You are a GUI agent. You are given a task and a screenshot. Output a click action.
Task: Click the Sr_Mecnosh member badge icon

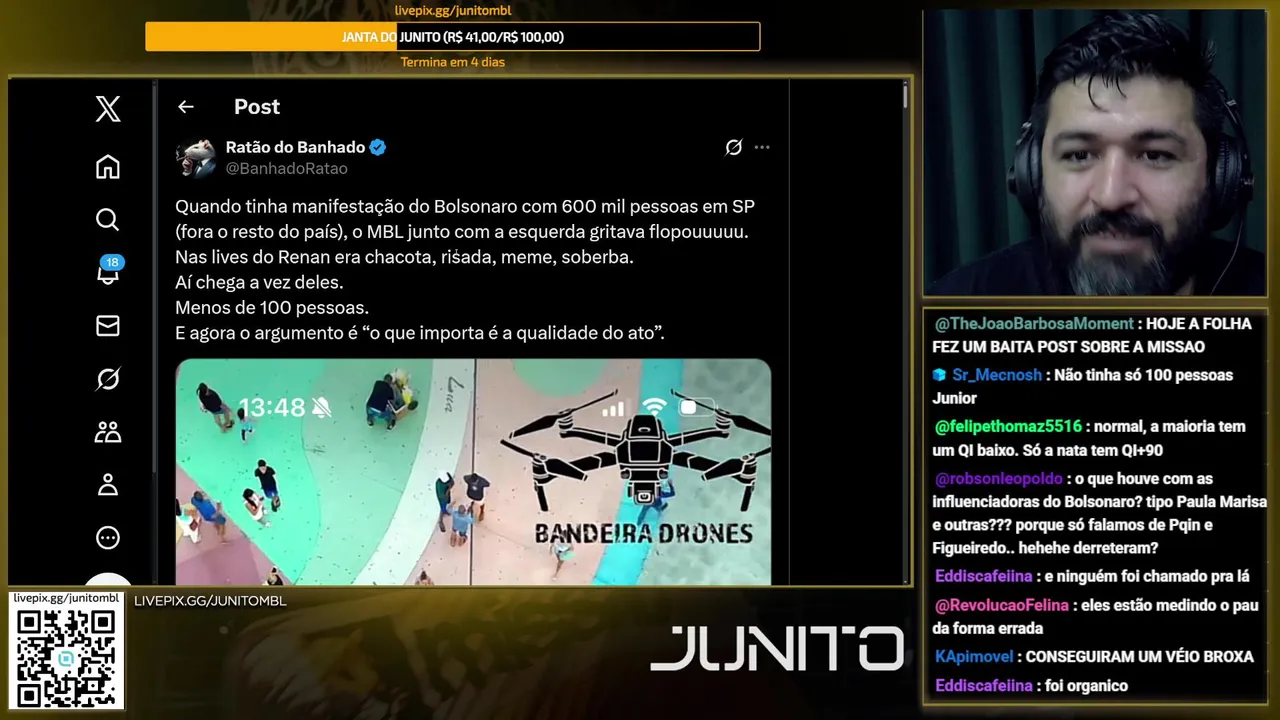click(939, 375)
